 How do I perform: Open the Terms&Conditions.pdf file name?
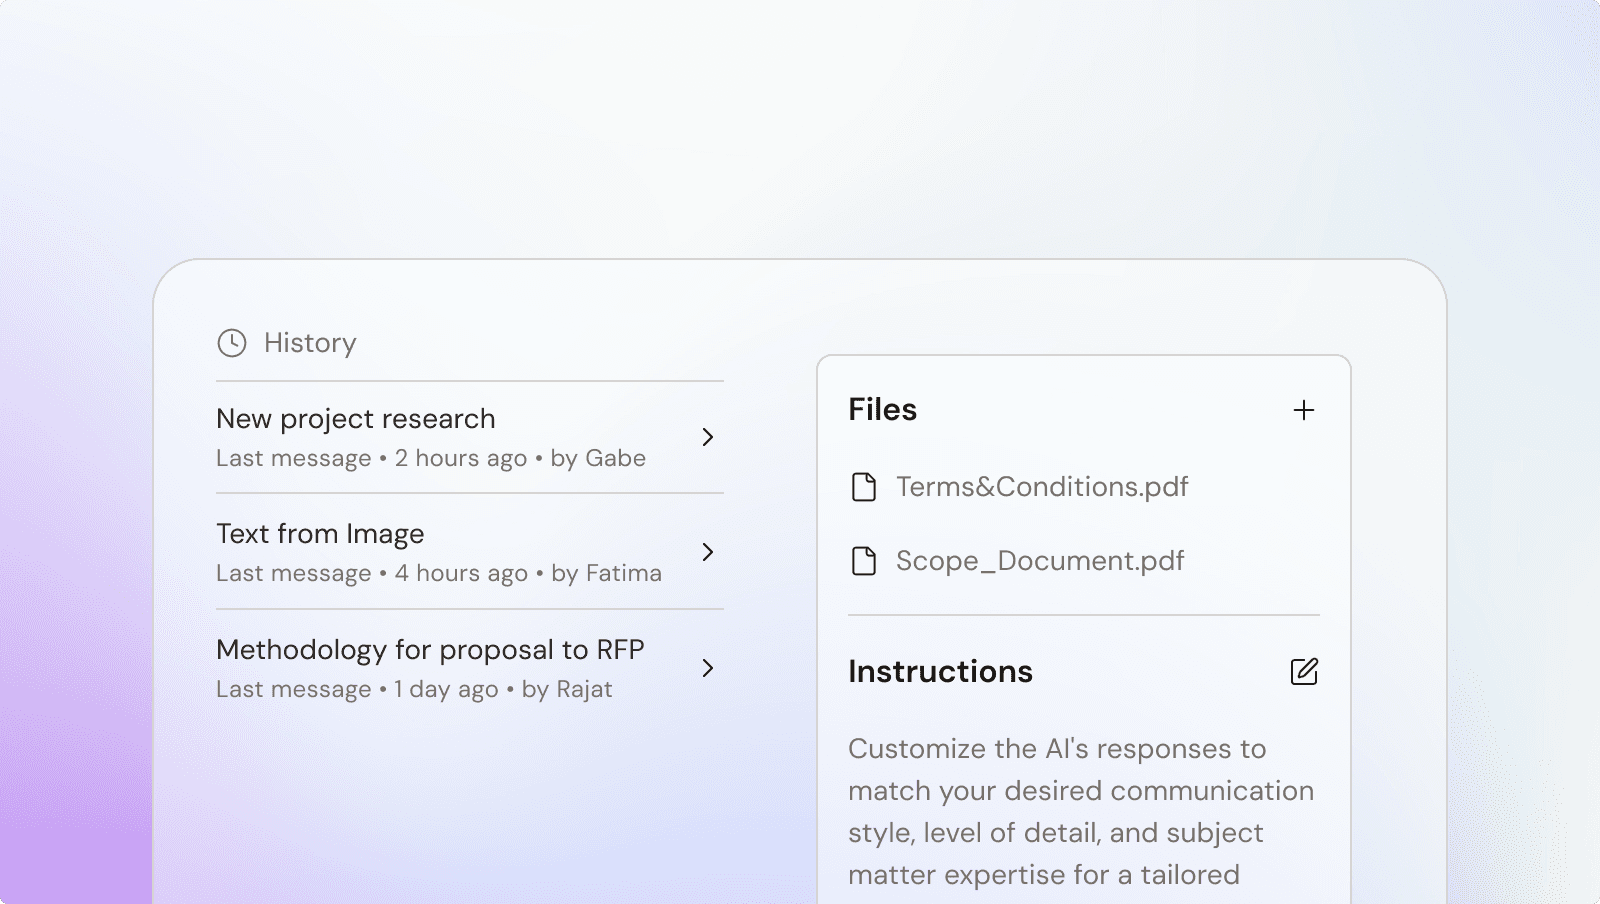pos(1041,487)
